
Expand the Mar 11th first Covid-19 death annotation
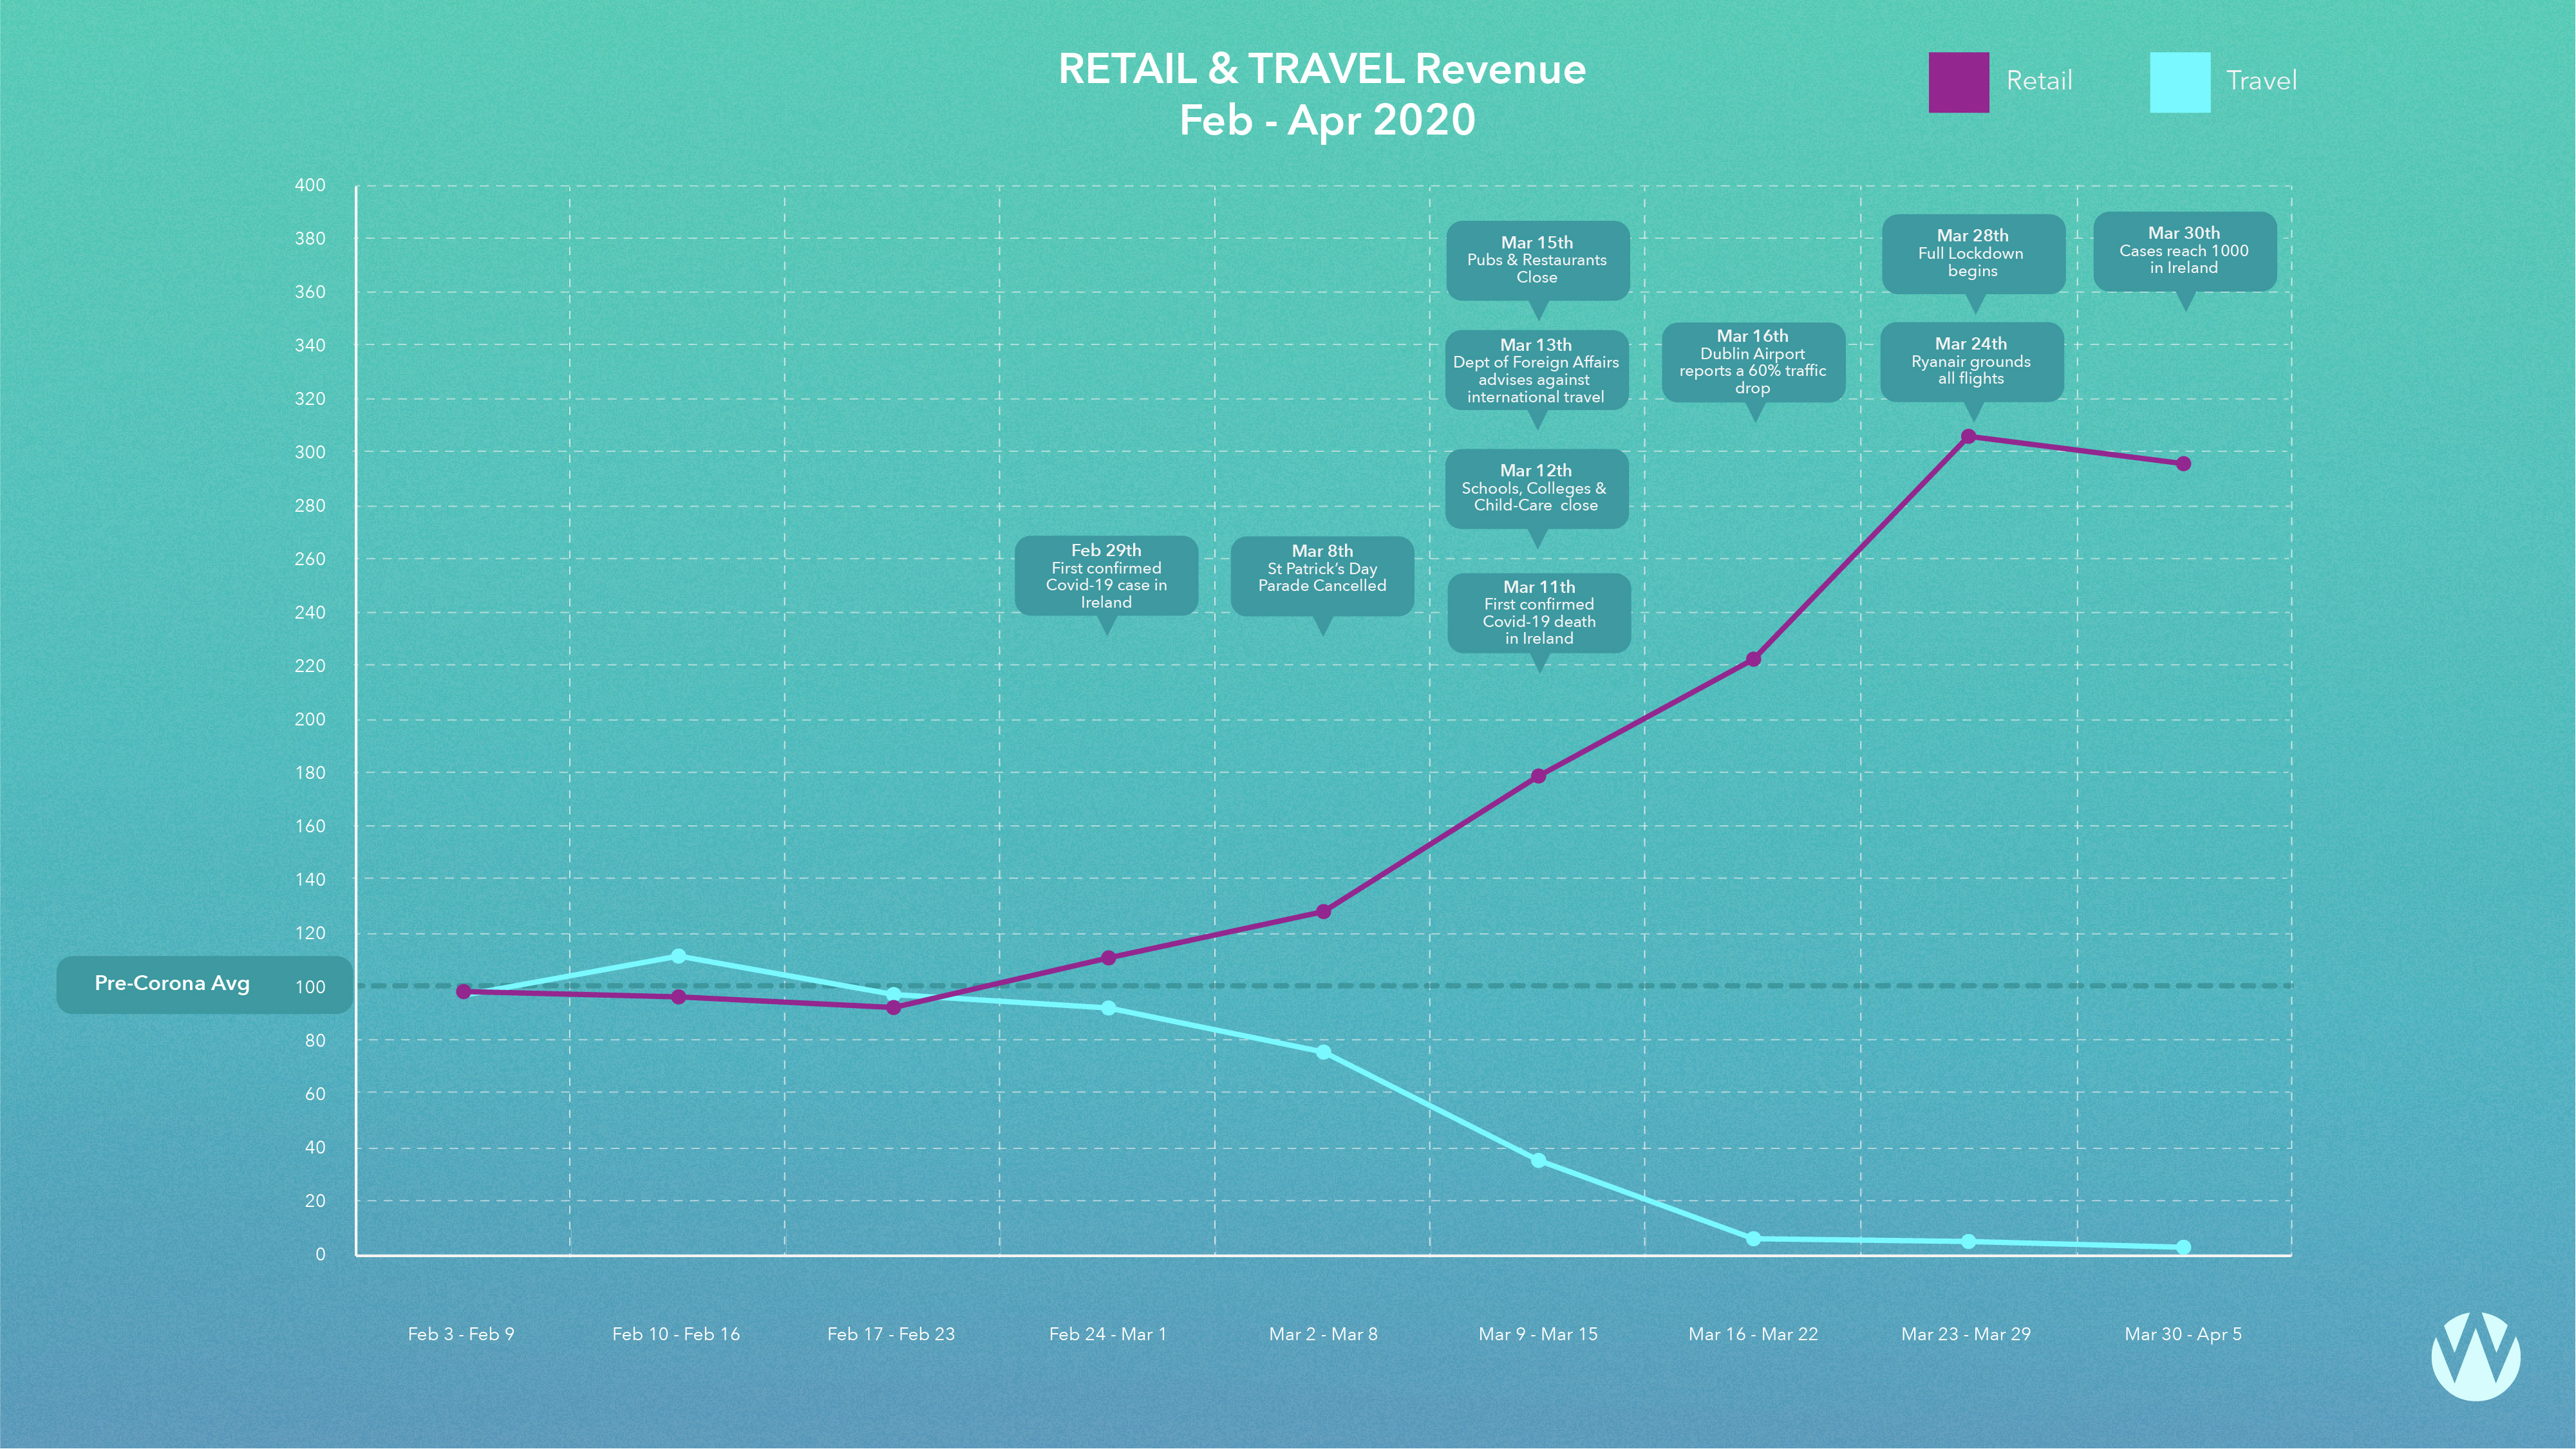(x=1538, y=613)
